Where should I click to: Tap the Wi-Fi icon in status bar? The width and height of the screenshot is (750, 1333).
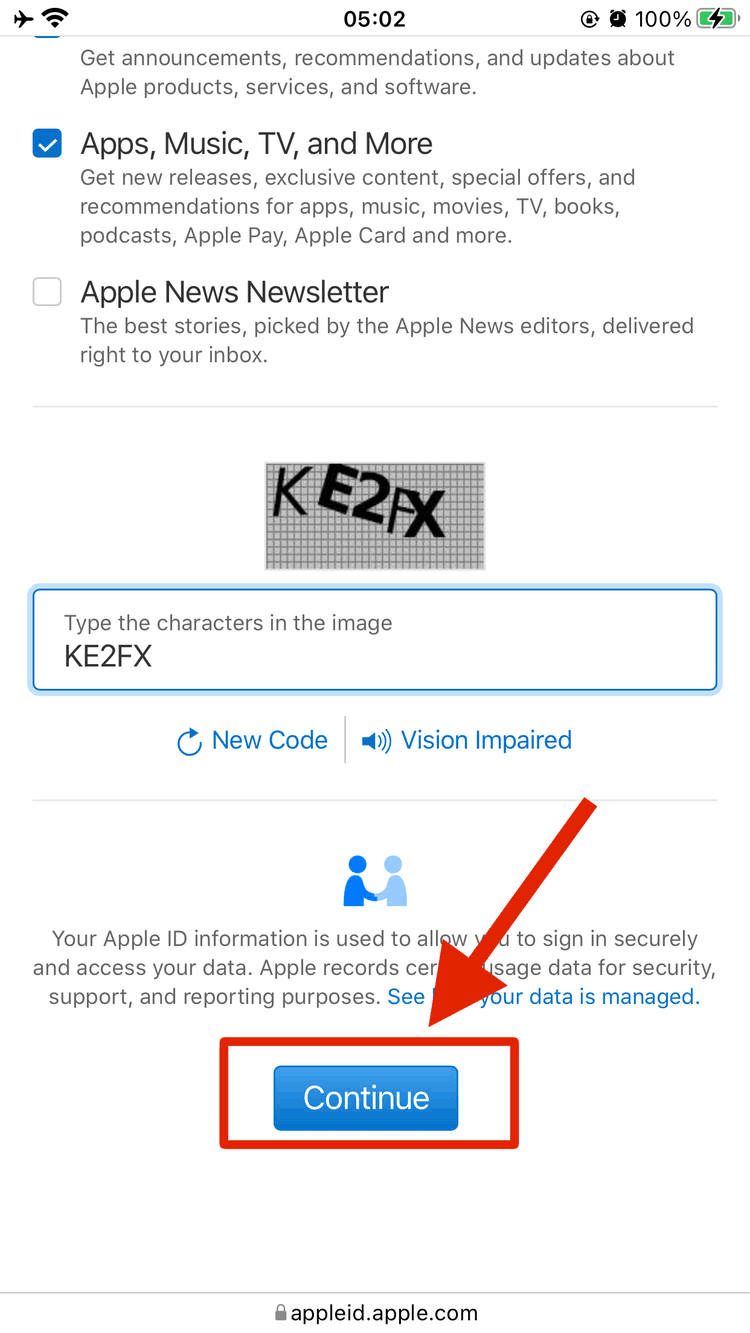pyautogui.click(x=56, y=18)
